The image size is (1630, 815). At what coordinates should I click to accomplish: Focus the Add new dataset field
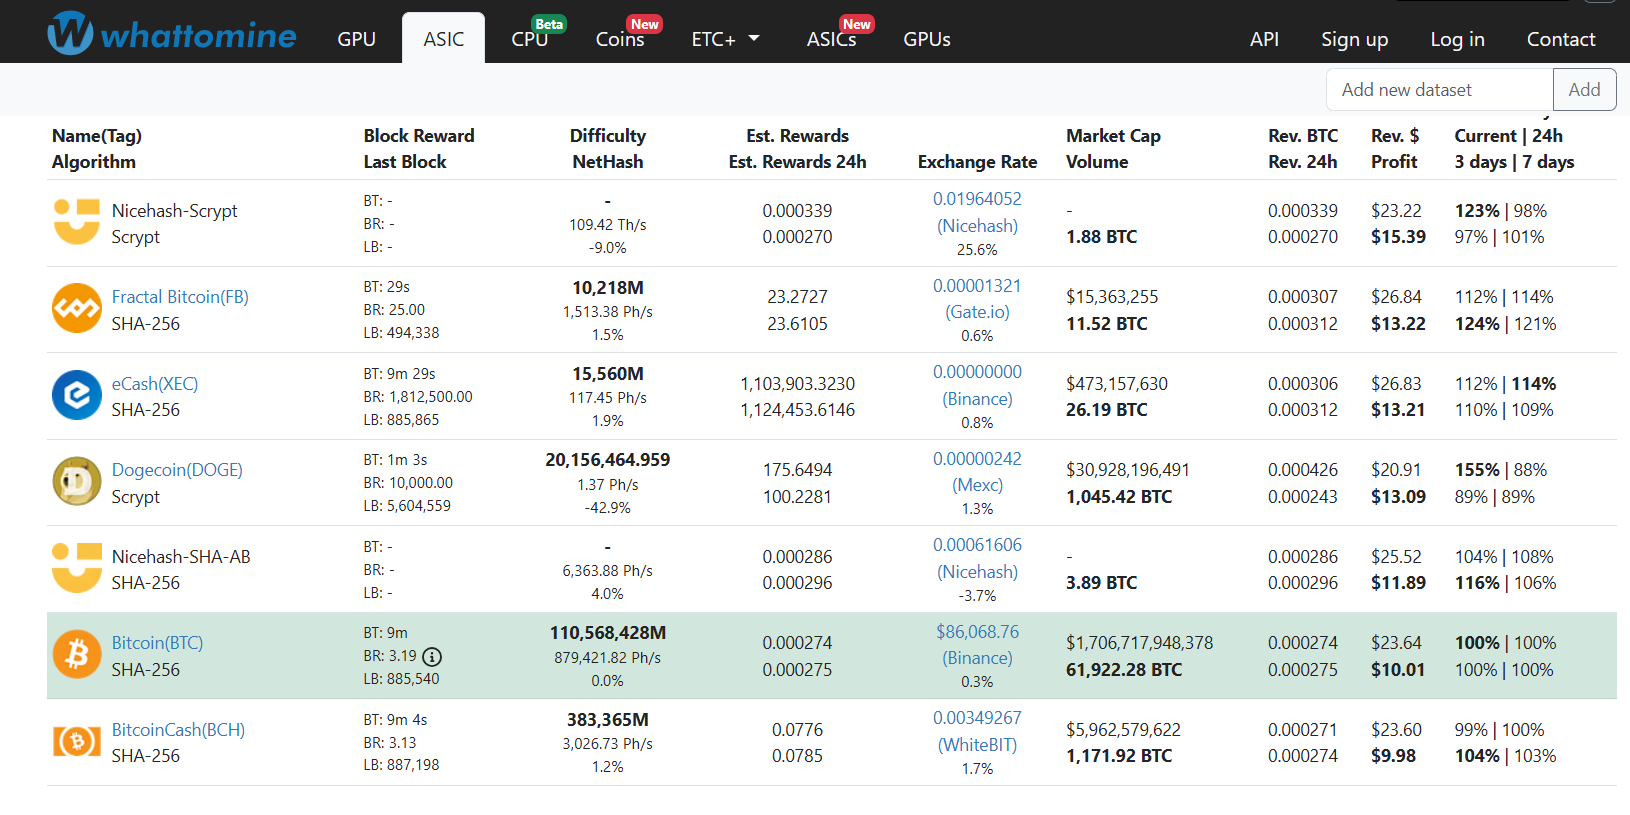(1439, 90)
